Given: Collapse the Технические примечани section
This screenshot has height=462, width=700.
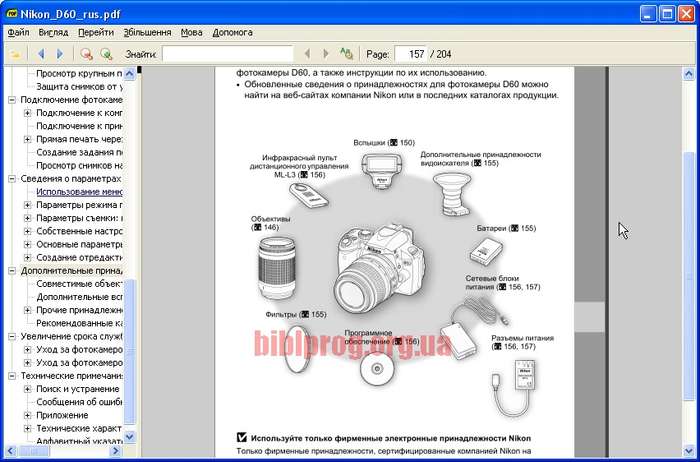Looking at the screenshot, I should pos(12,376).
